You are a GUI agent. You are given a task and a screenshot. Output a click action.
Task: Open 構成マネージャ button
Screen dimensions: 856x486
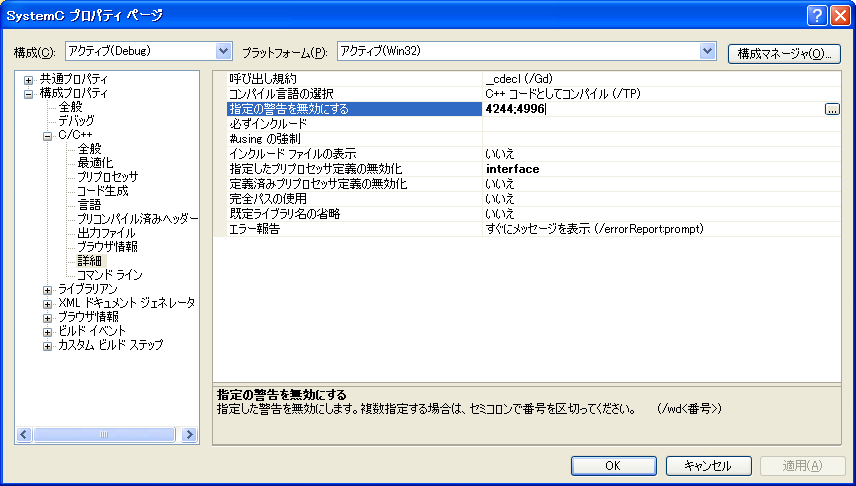pyautogui.click(x=784, y=54)
